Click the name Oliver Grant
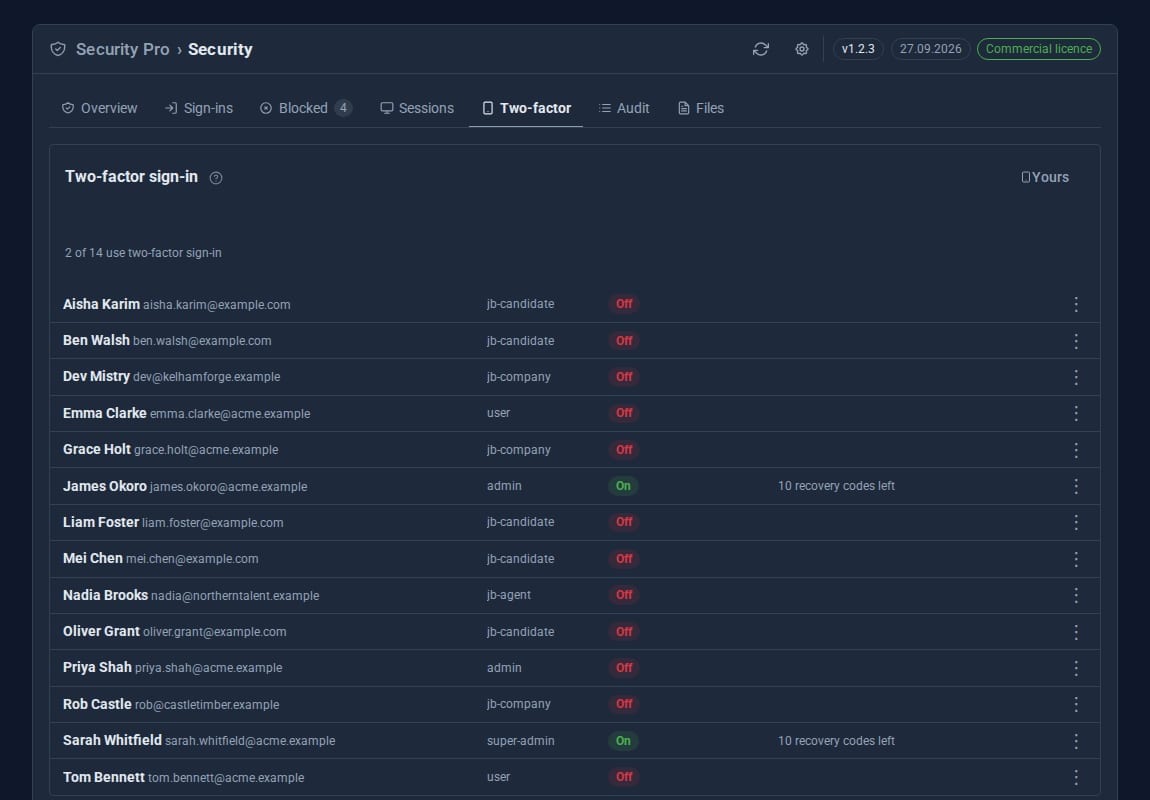Image resolution: width=1150 pixels, height=800 pixels. (101, 631)
